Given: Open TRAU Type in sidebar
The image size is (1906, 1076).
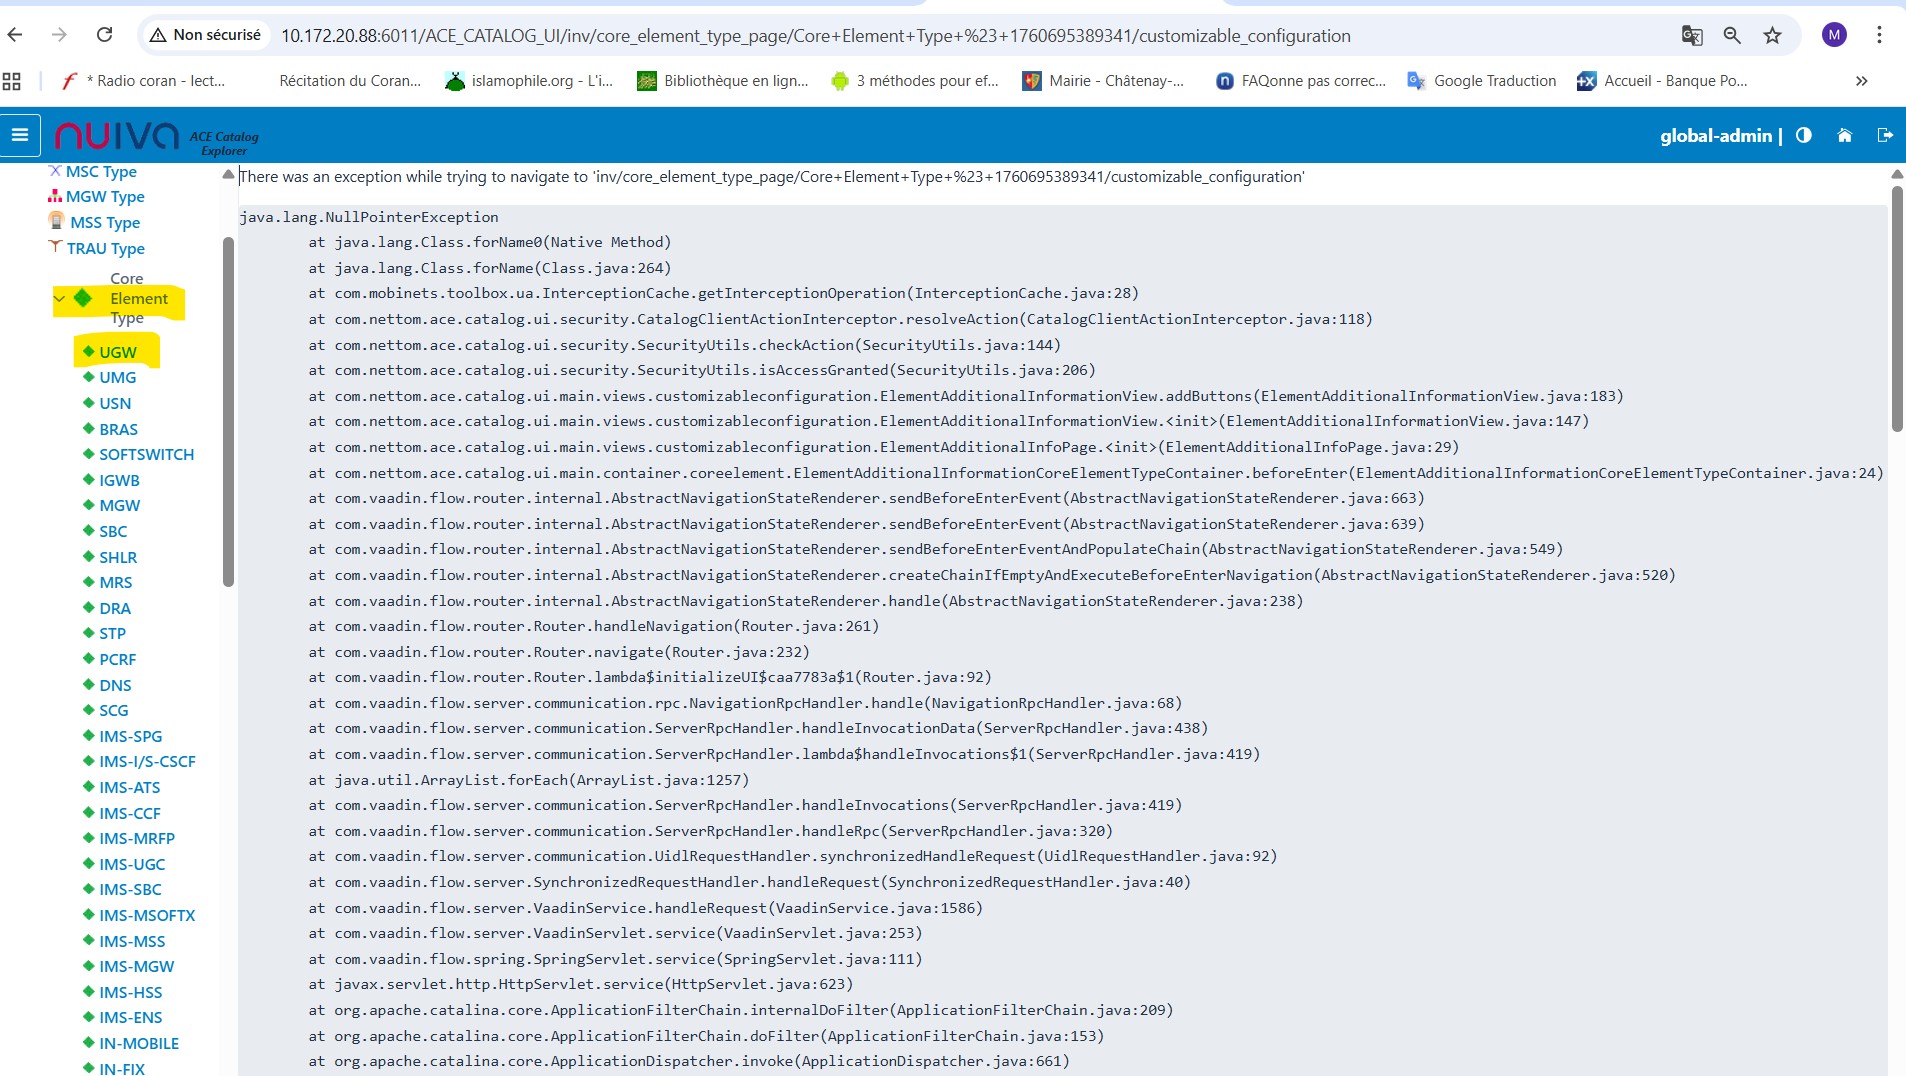Looking at the screenshot, I should pyautogui.click(x=105, y=248).
